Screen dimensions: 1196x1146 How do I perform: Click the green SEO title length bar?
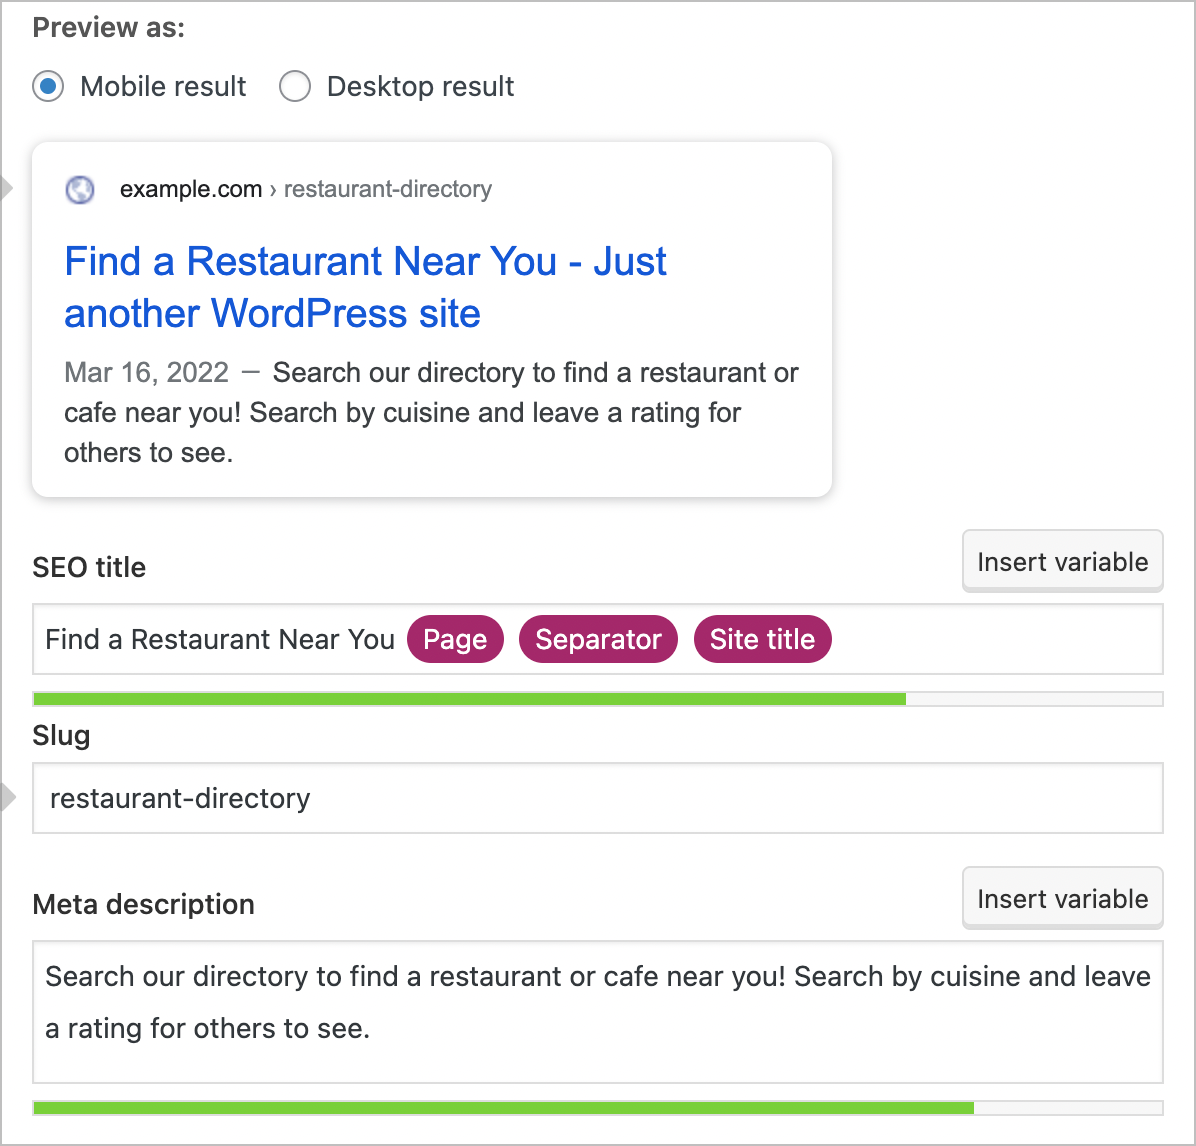[470, 698]
